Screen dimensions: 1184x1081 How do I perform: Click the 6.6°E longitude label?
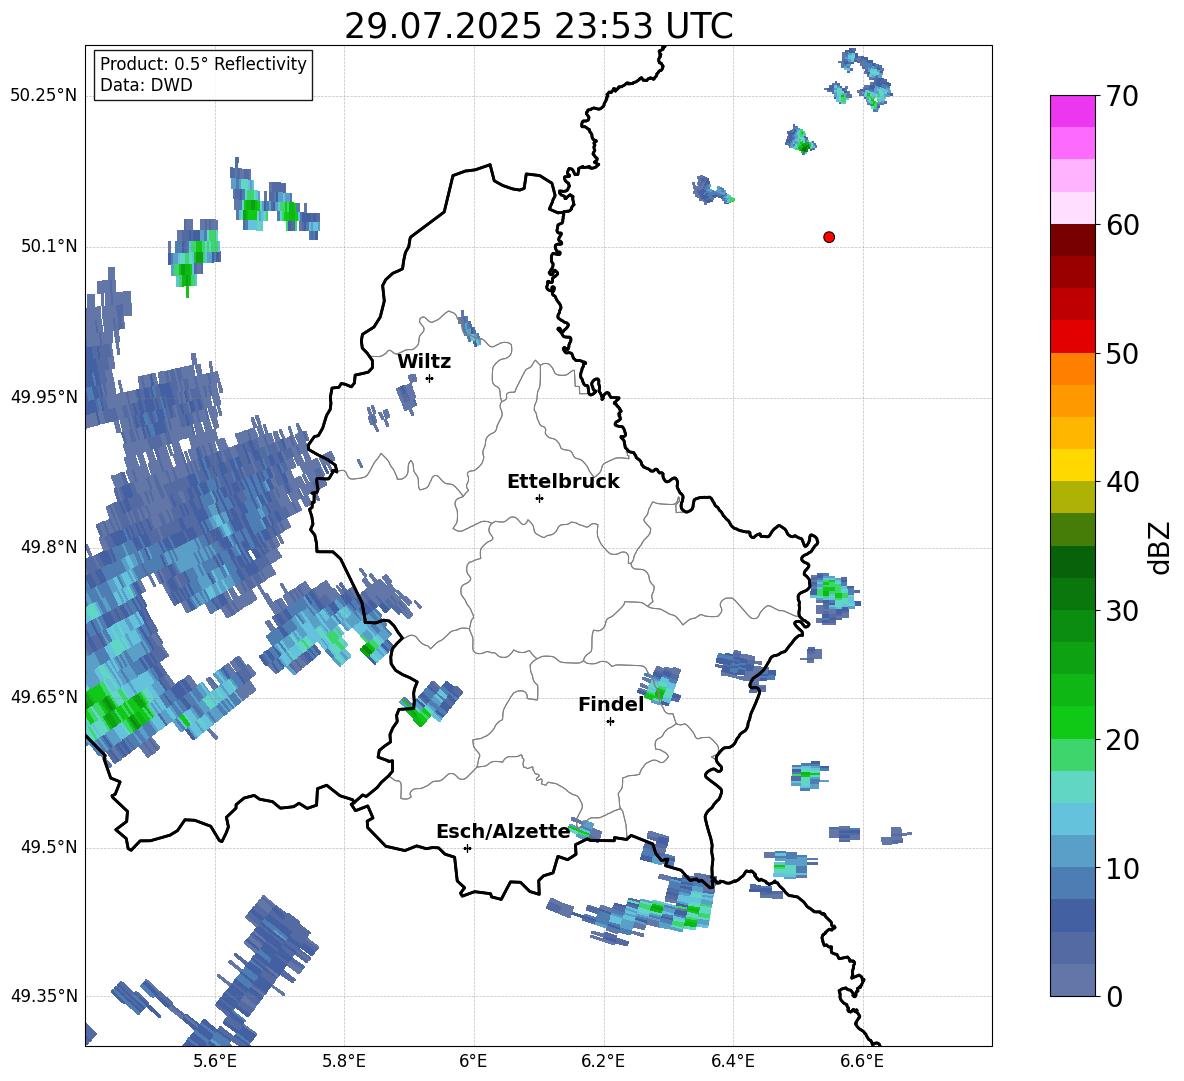862,1061
